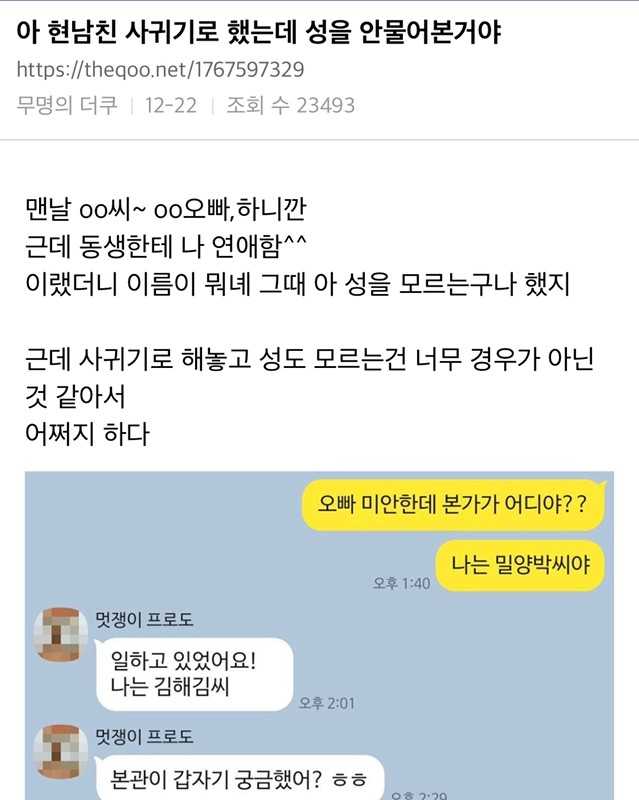The image size is (639, 800).
Task: Click the timestamp 오후 1:40
Action: [x=402, y=583]
